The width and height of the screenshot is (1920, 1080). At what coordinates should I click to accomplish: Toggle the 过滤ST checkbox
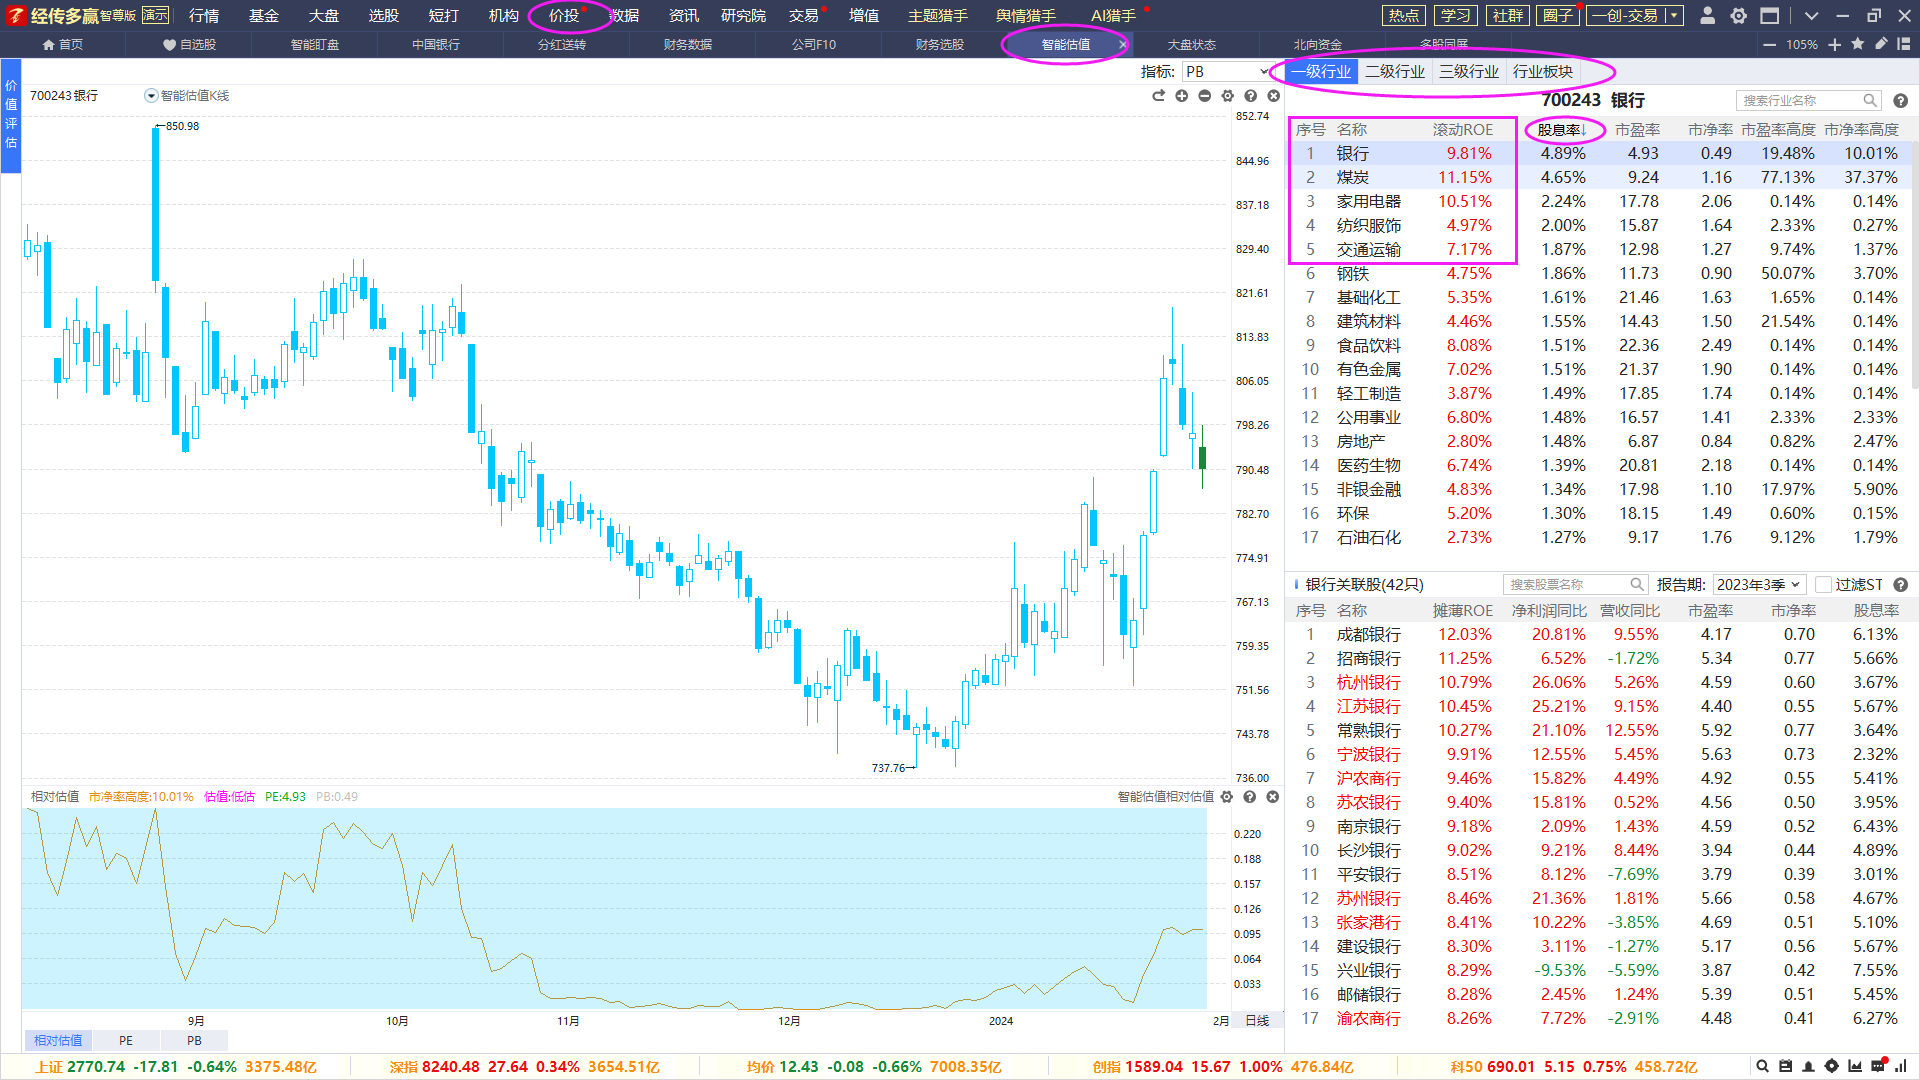click(1824, 585)
